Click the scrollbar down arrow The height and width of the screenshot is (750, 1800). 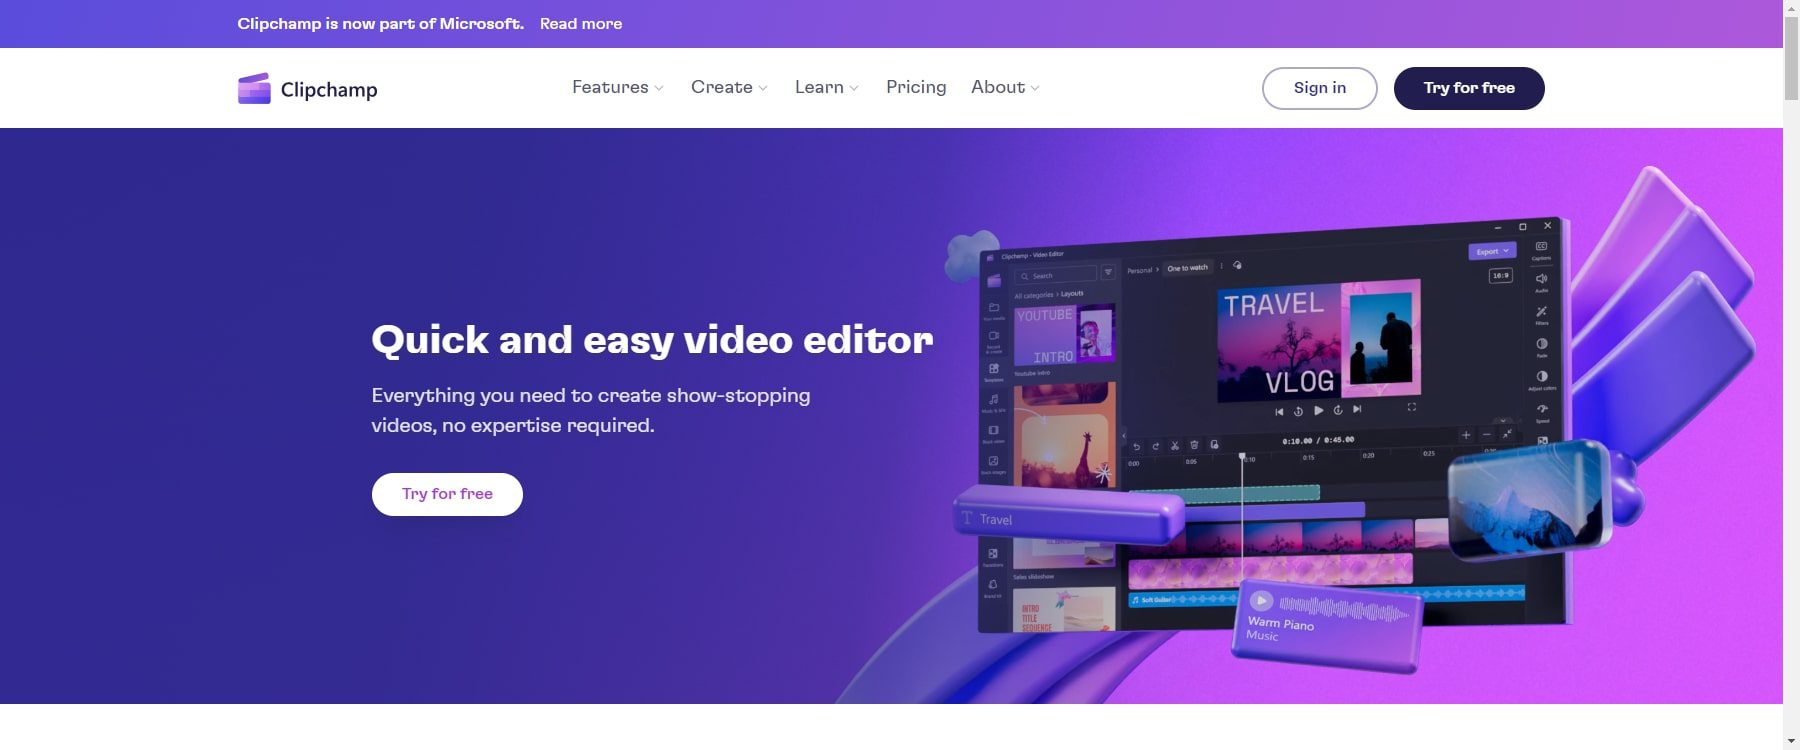click(1791, 741)
